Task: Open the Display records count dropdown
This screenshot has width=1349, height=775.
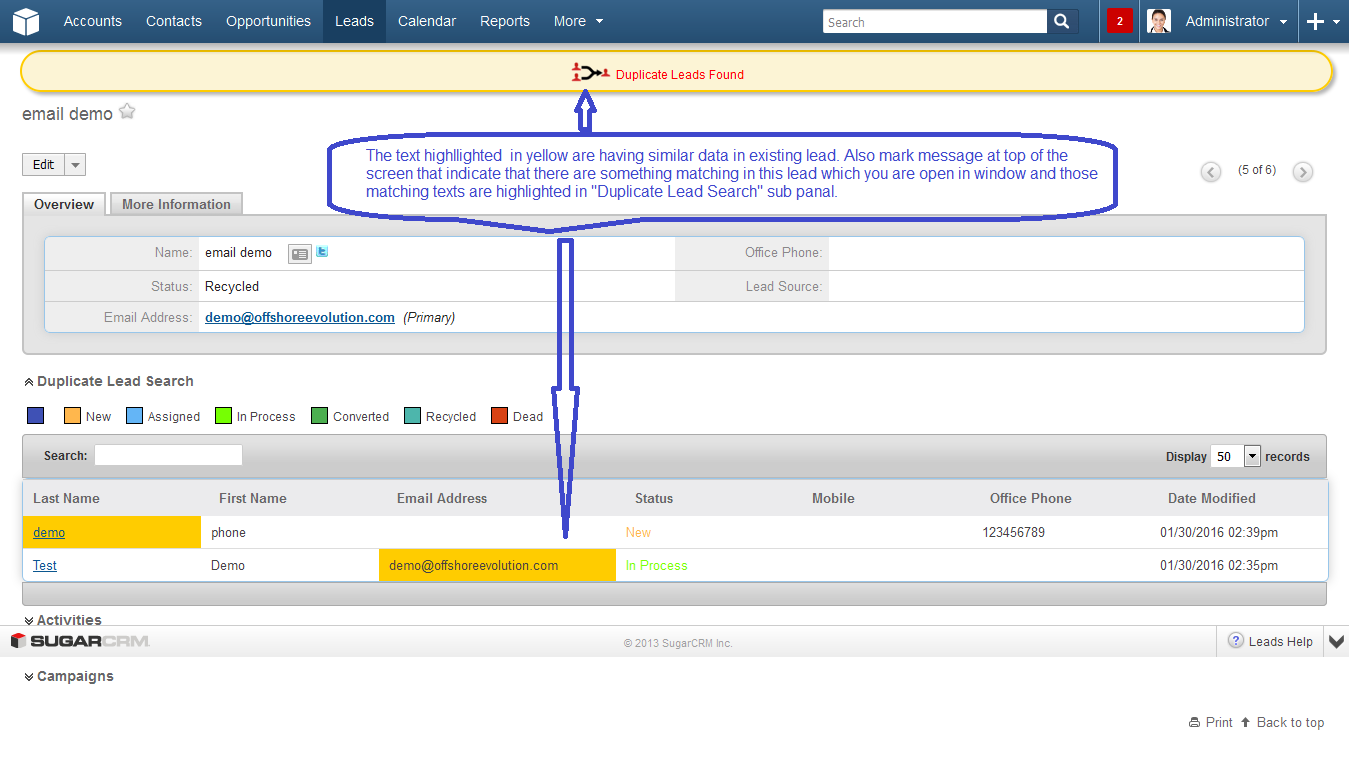Action: [1251, 455]
